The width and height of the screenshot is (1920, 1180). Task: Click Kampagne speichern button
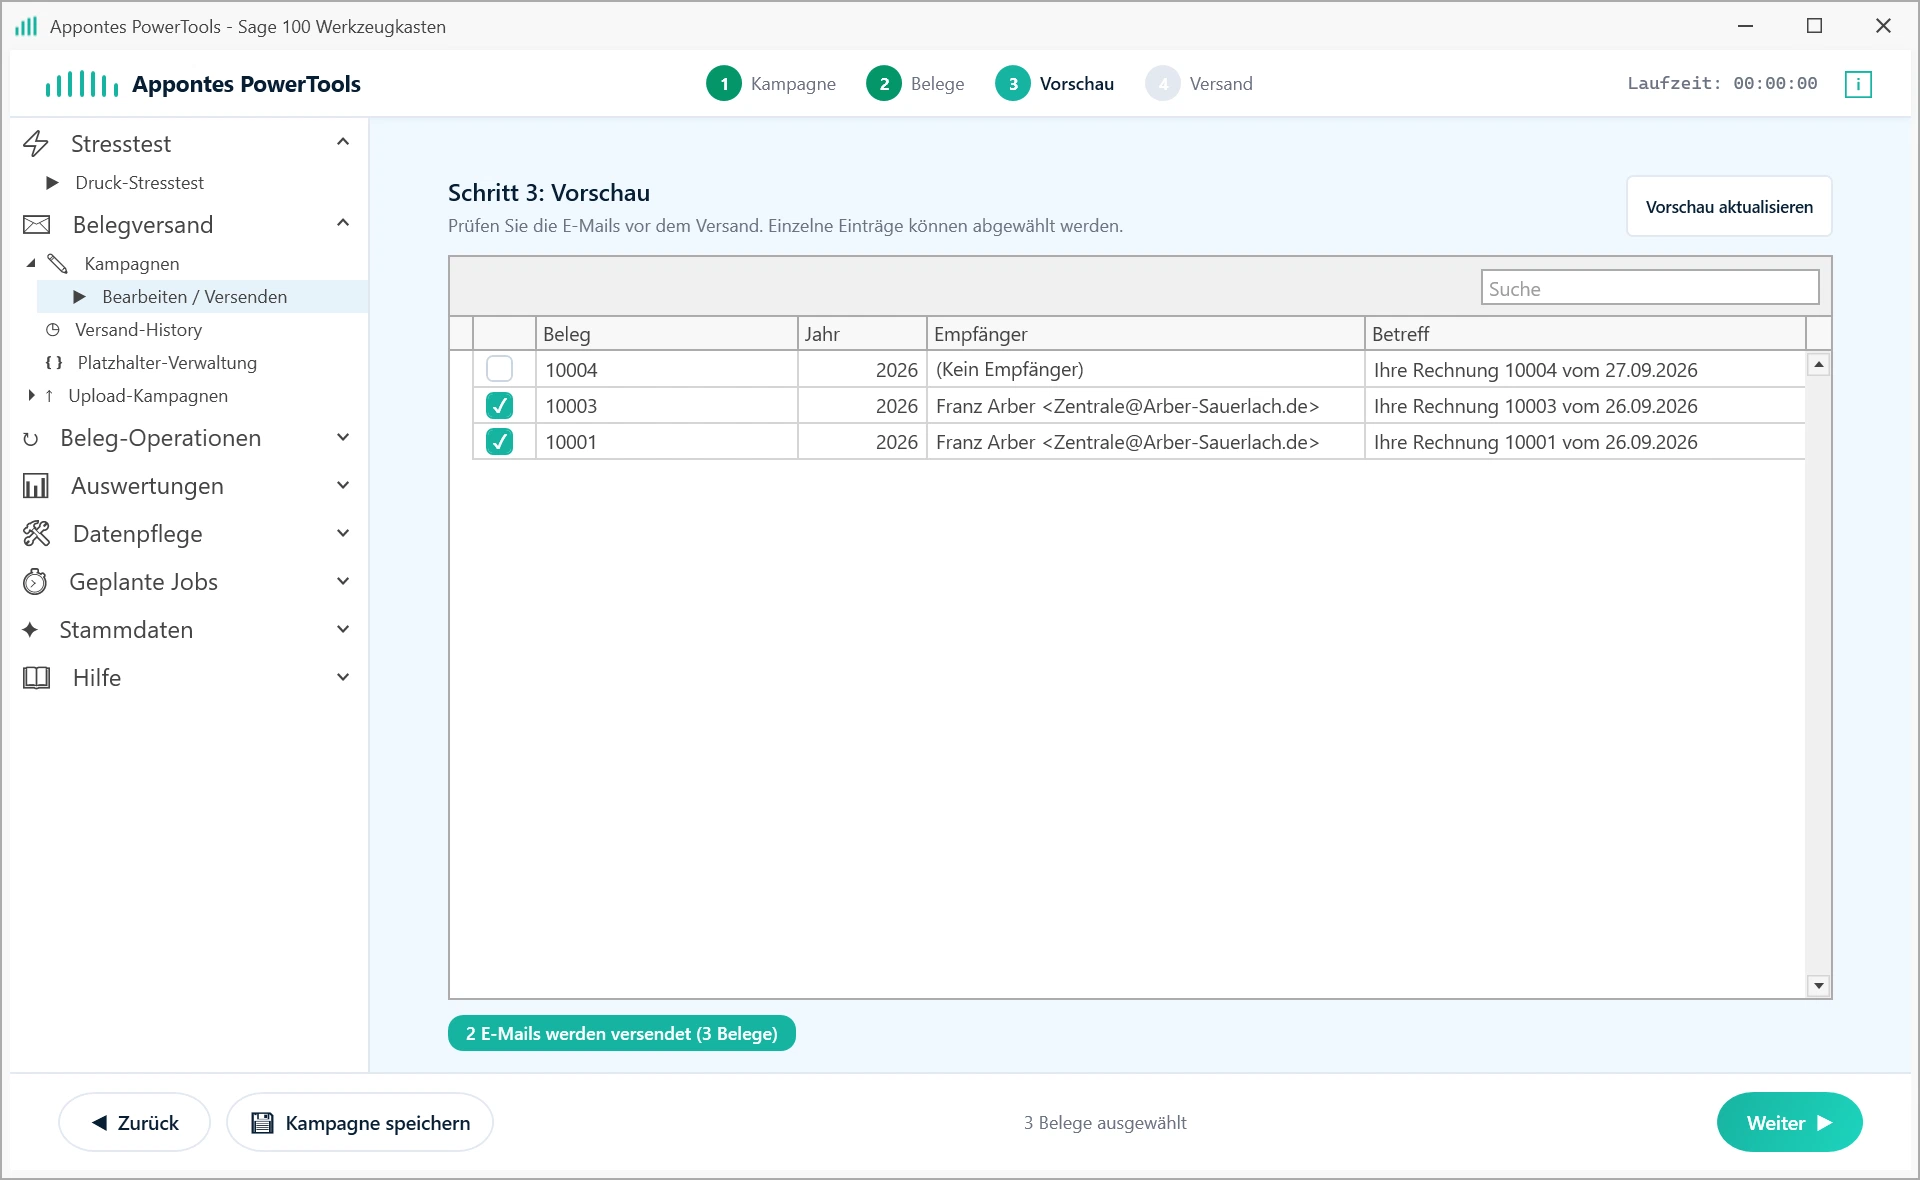tap(360, 1122)
